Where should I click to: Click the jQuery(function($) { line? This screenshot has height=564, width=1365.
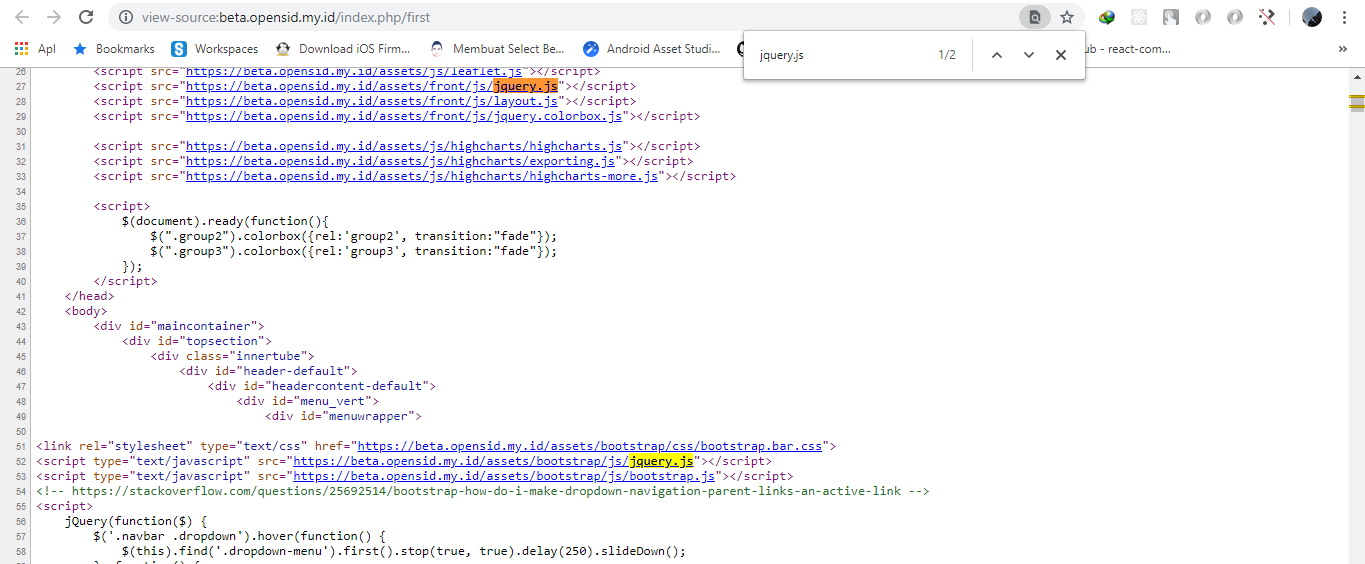(136, 521)
